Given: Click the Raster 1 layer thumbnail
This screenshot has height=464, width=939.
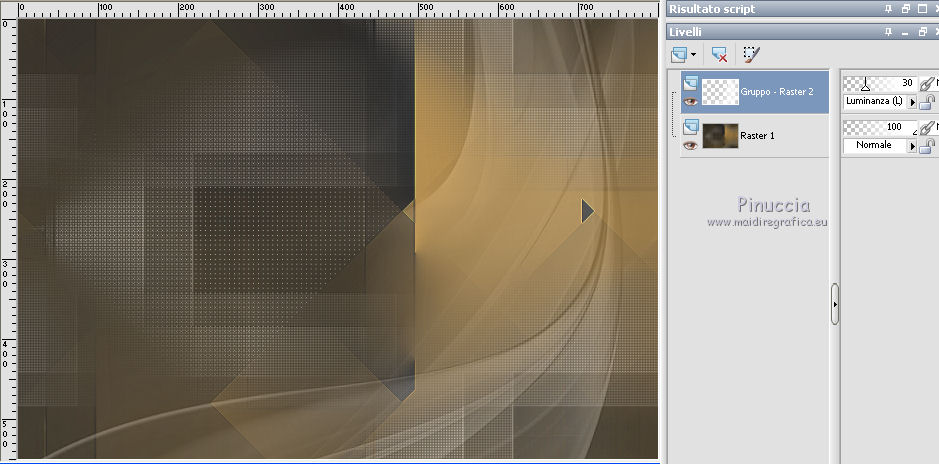Looking at the screenshot, I should click(x=720, y=135).
